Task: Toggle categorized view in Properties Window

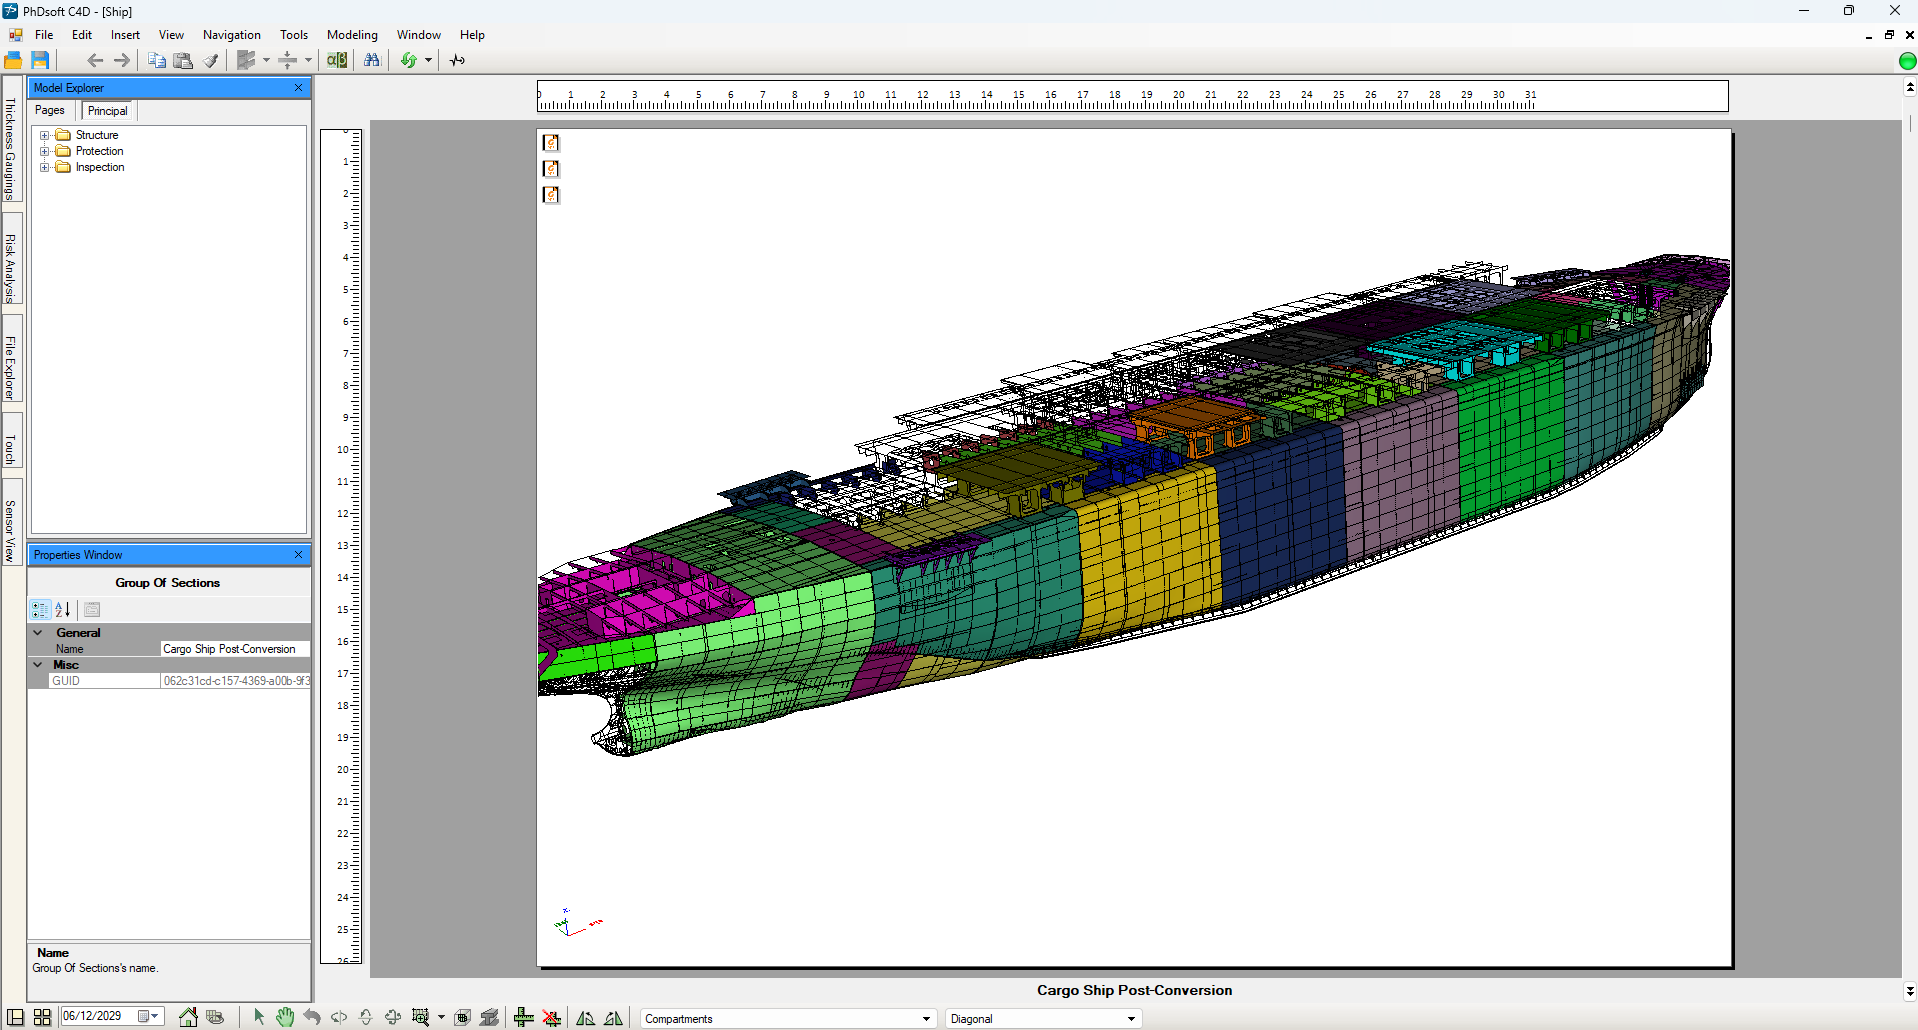Action: tap(40, 609)
